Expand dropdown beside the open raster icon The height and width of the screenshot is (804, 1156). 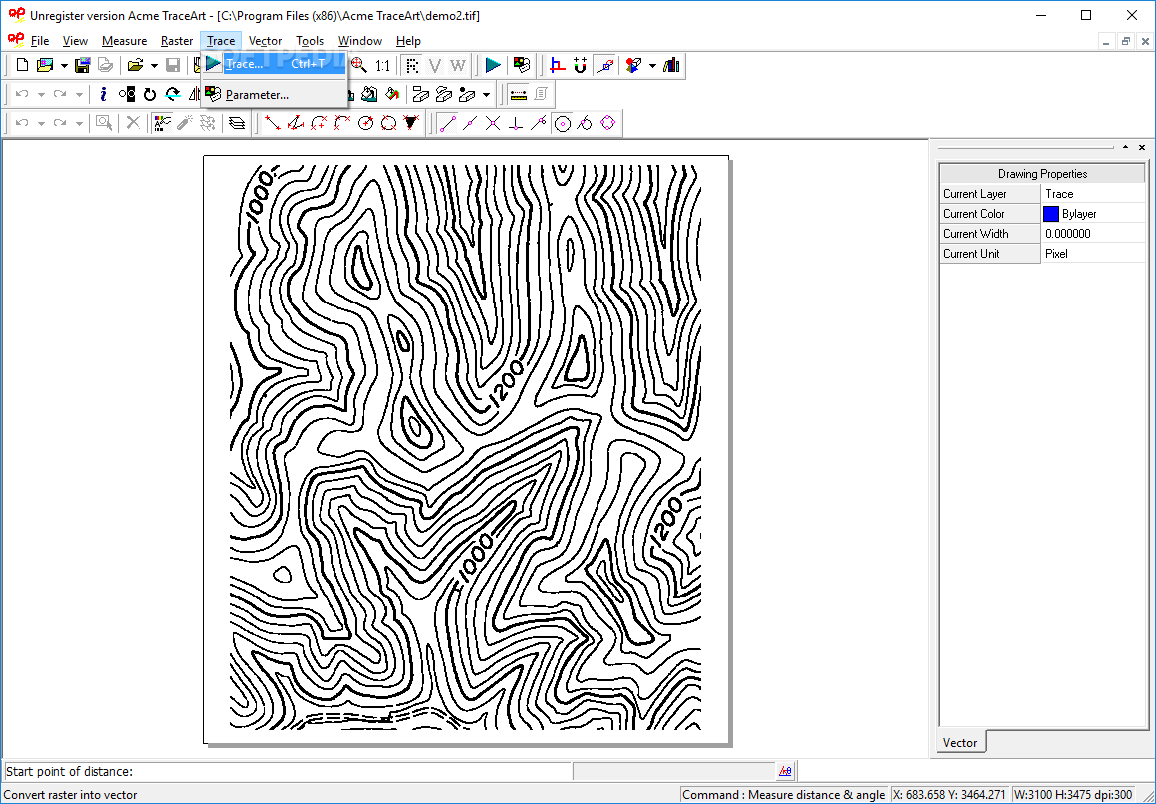tap(64, 66)
